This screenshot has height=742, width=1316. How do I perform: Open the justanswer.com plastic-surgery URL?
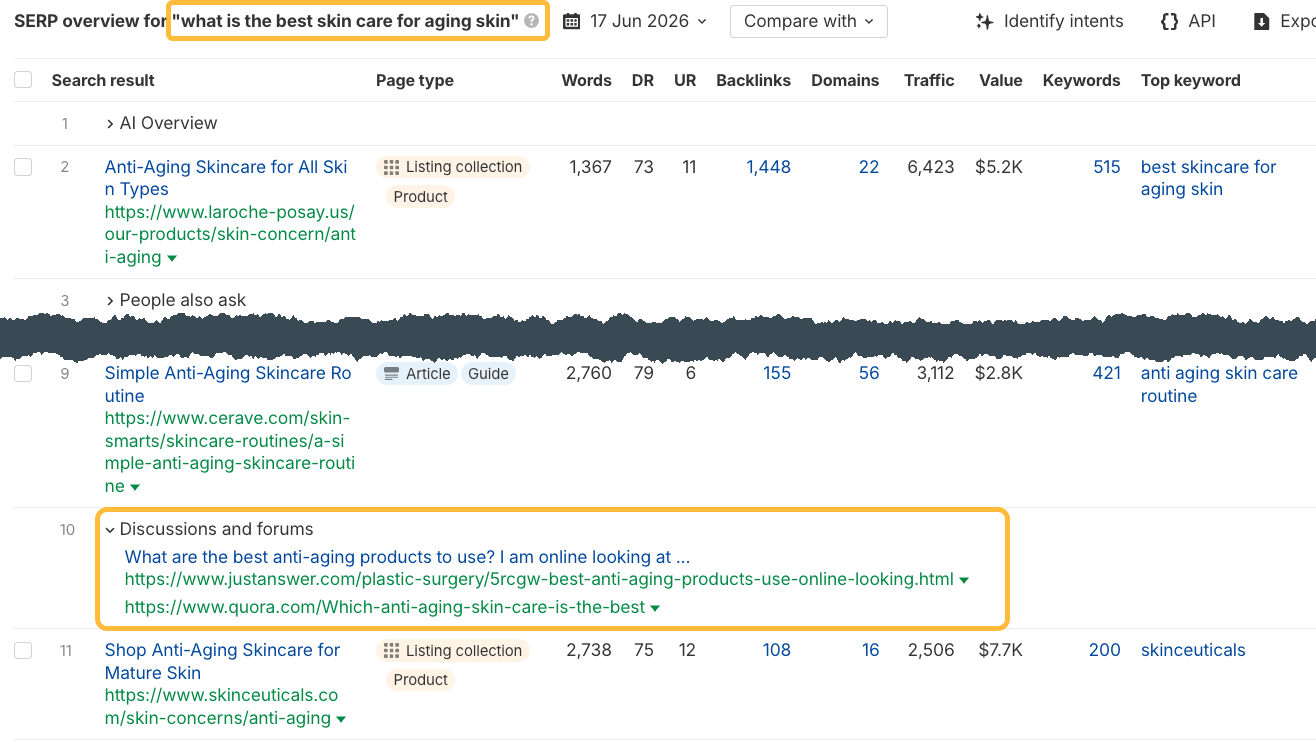tap(539, 579)
